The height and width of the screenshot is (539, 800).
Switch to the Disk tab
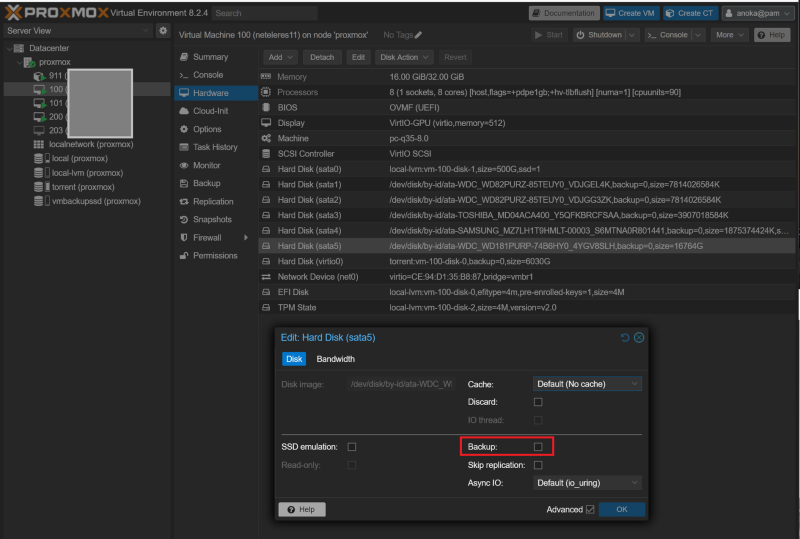coord(294,359)
